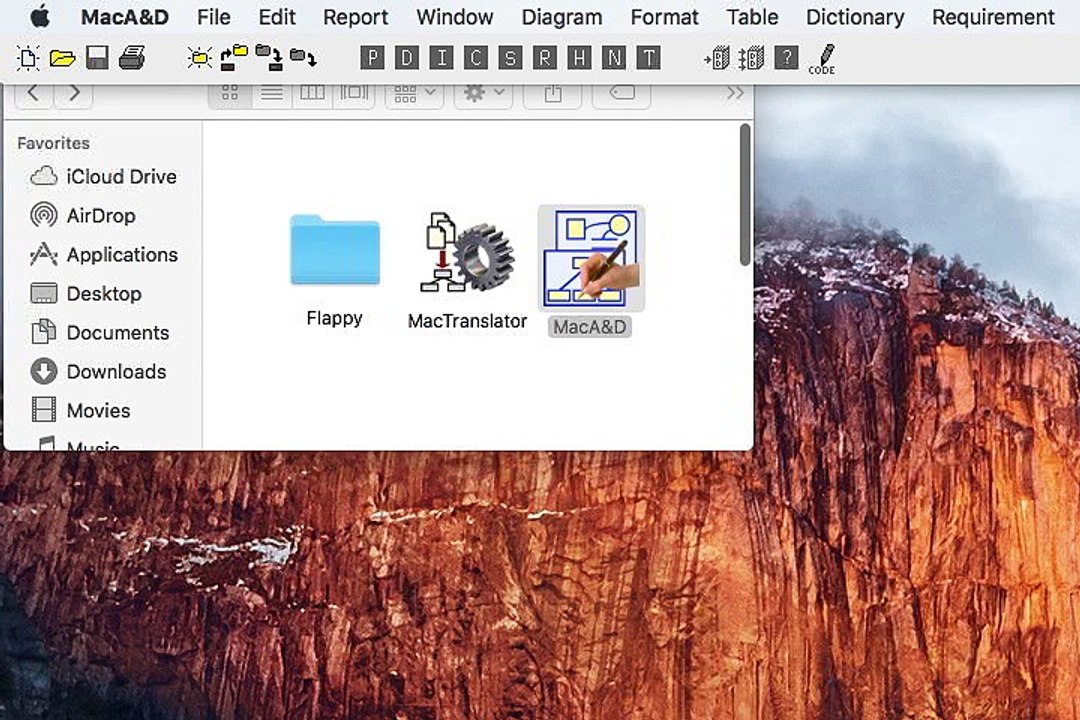Click the Finder edit tags button

point(621,94)
